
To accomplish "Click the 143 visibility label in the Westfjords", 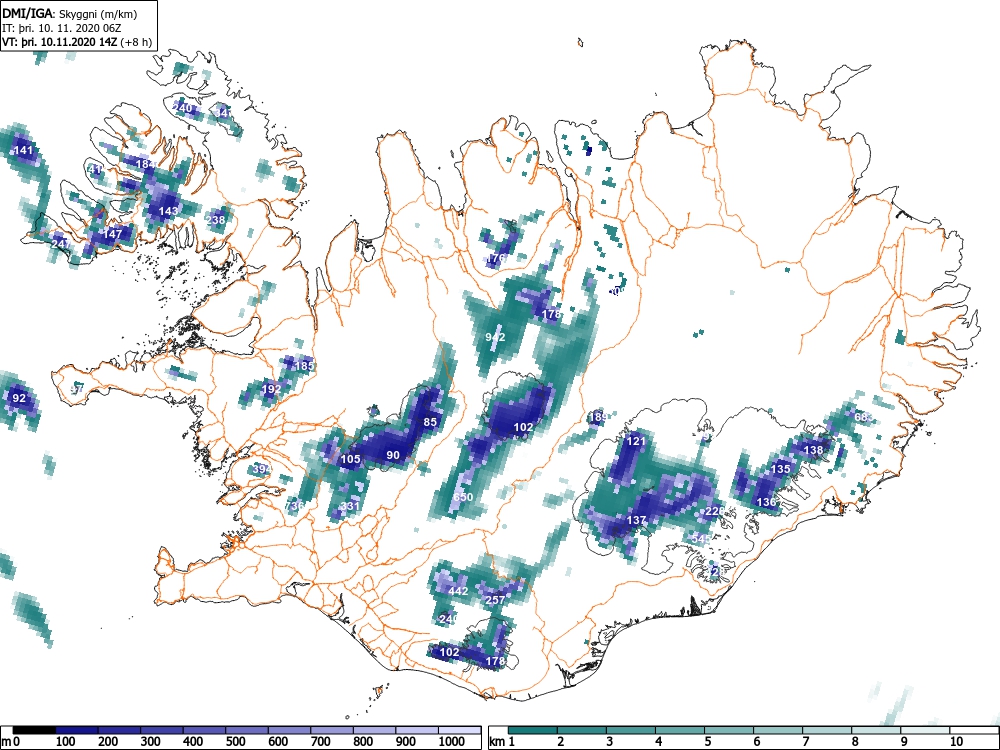I will click(x=168, y=211).
